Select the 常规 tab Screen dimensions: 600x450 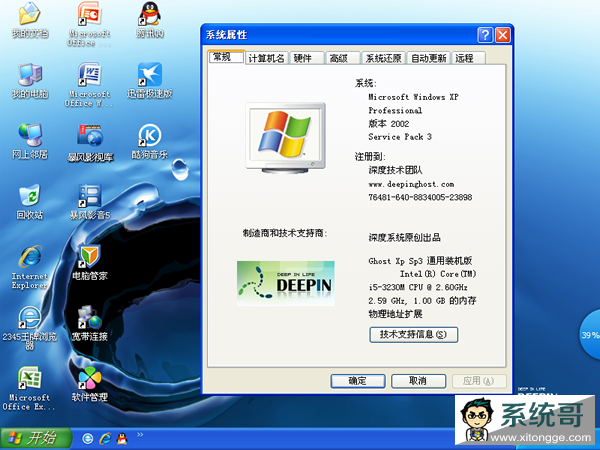[x=226, y=57]
